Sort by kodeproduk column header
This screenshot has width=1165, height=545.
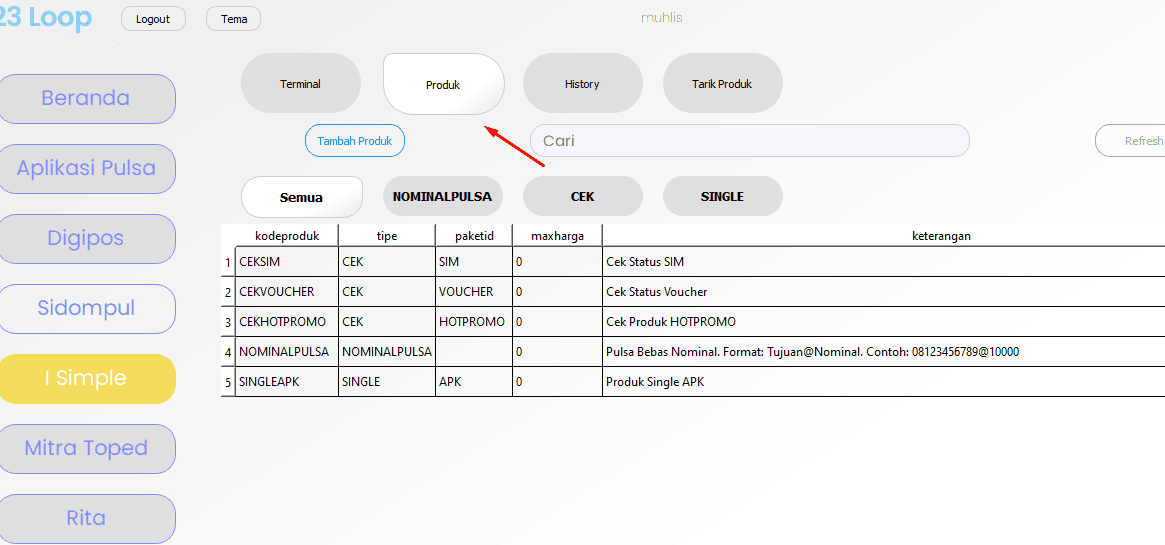pos(287,235)
